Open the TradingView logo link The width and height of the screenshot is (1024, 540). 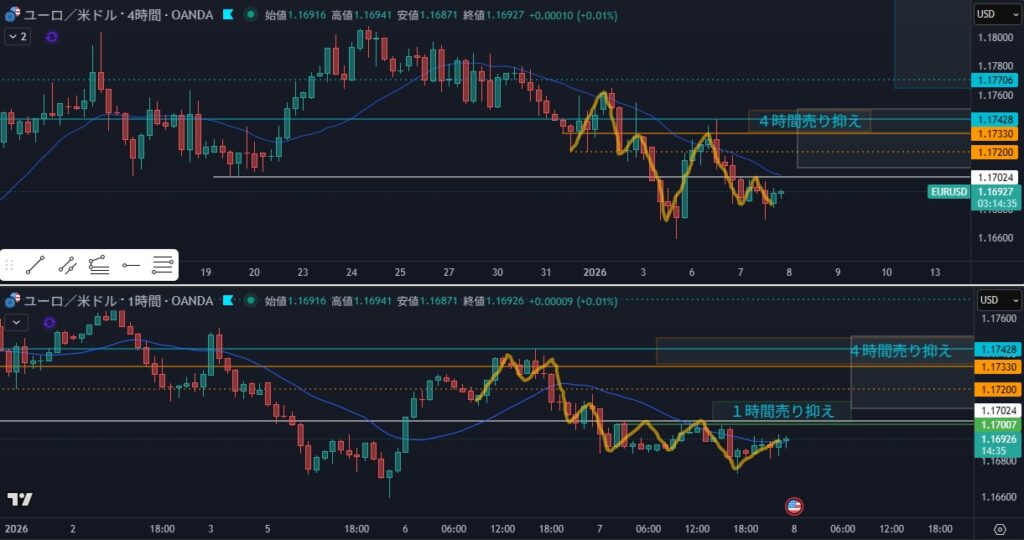19,500
